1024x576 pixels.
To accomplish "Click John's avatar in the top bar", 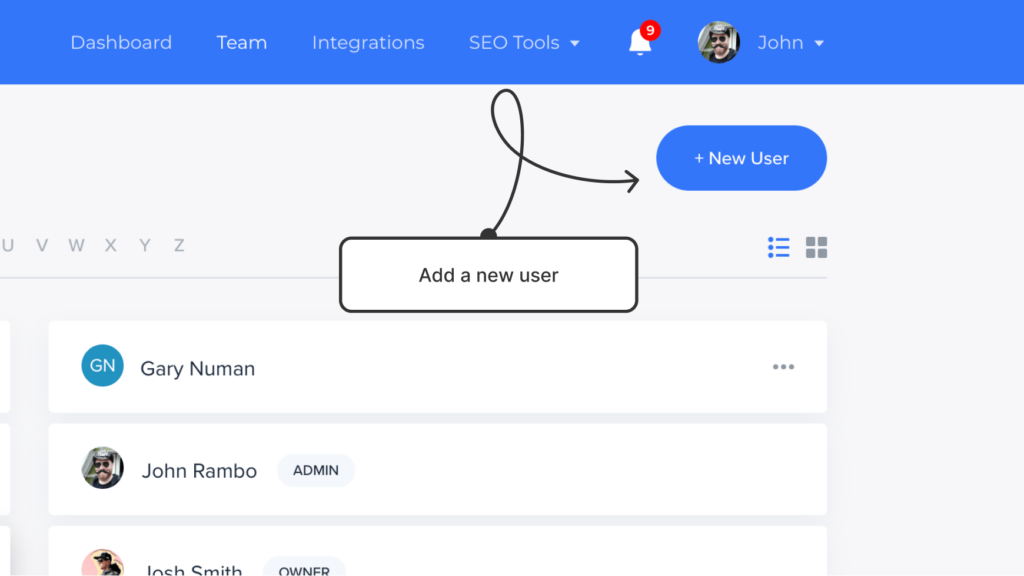I will [x=718, y=42].
